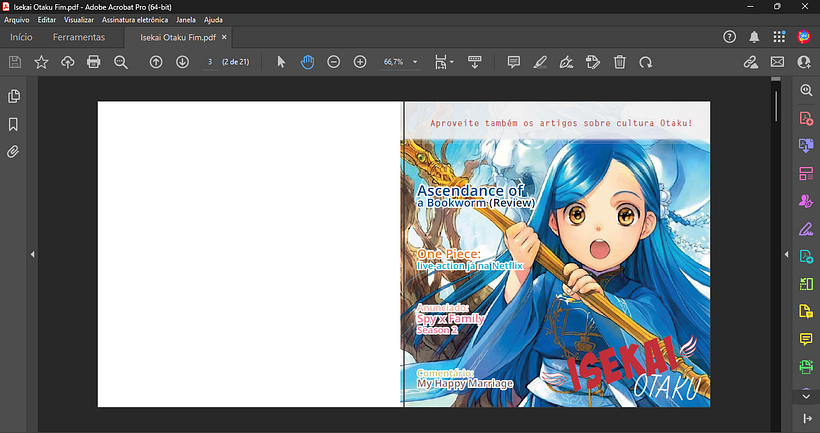Open the search magnifier tool in right pane
820x433 pixels.
click(x=806, y=90)
